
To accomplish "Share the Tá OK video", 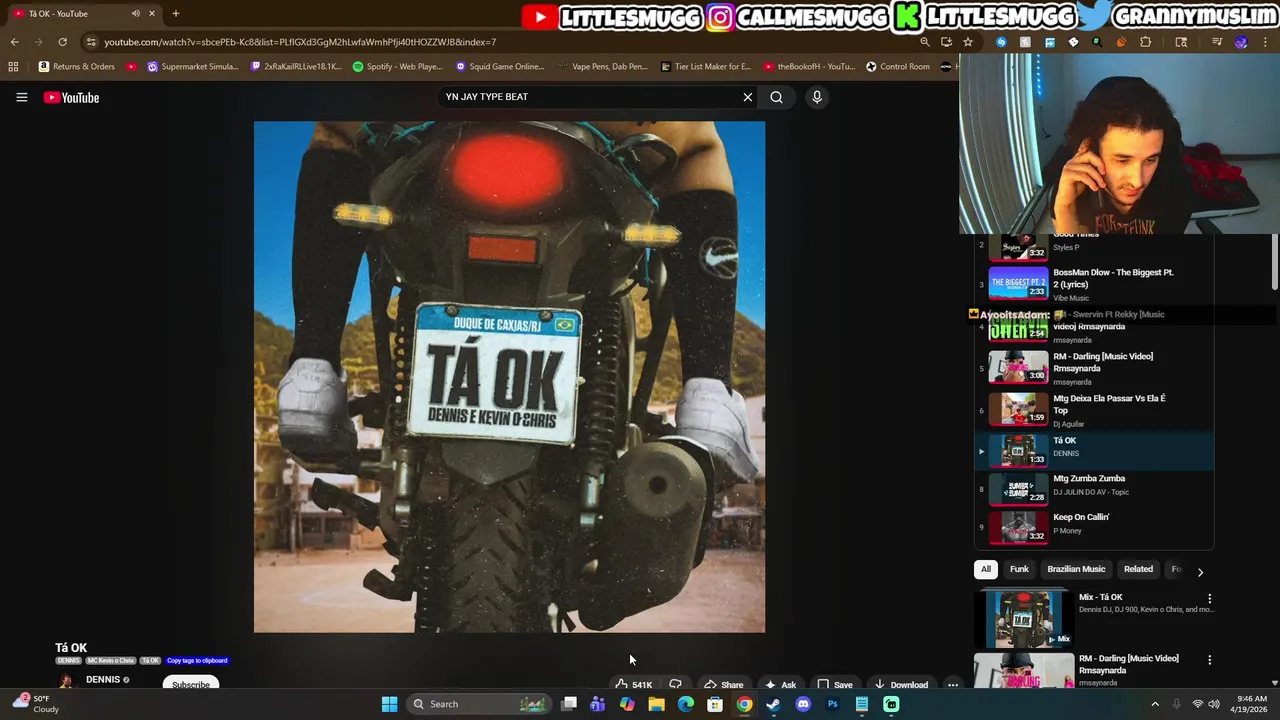I will [x=723, y=685].
